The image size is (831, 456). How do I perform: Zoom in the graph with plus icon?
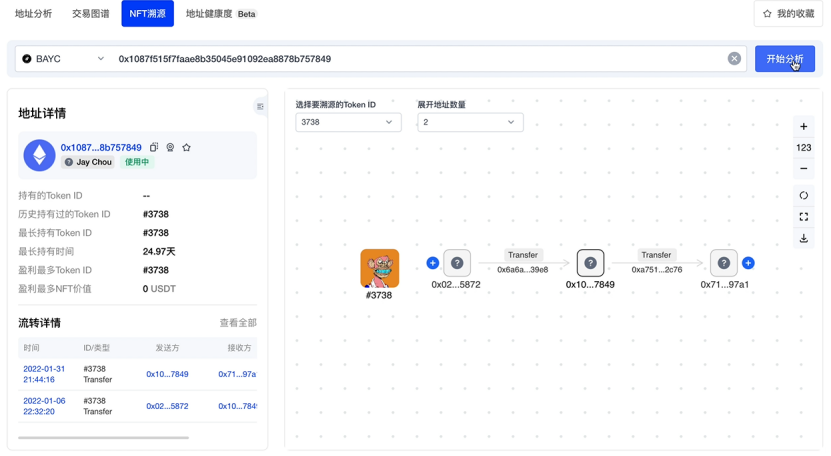point(803,127)
